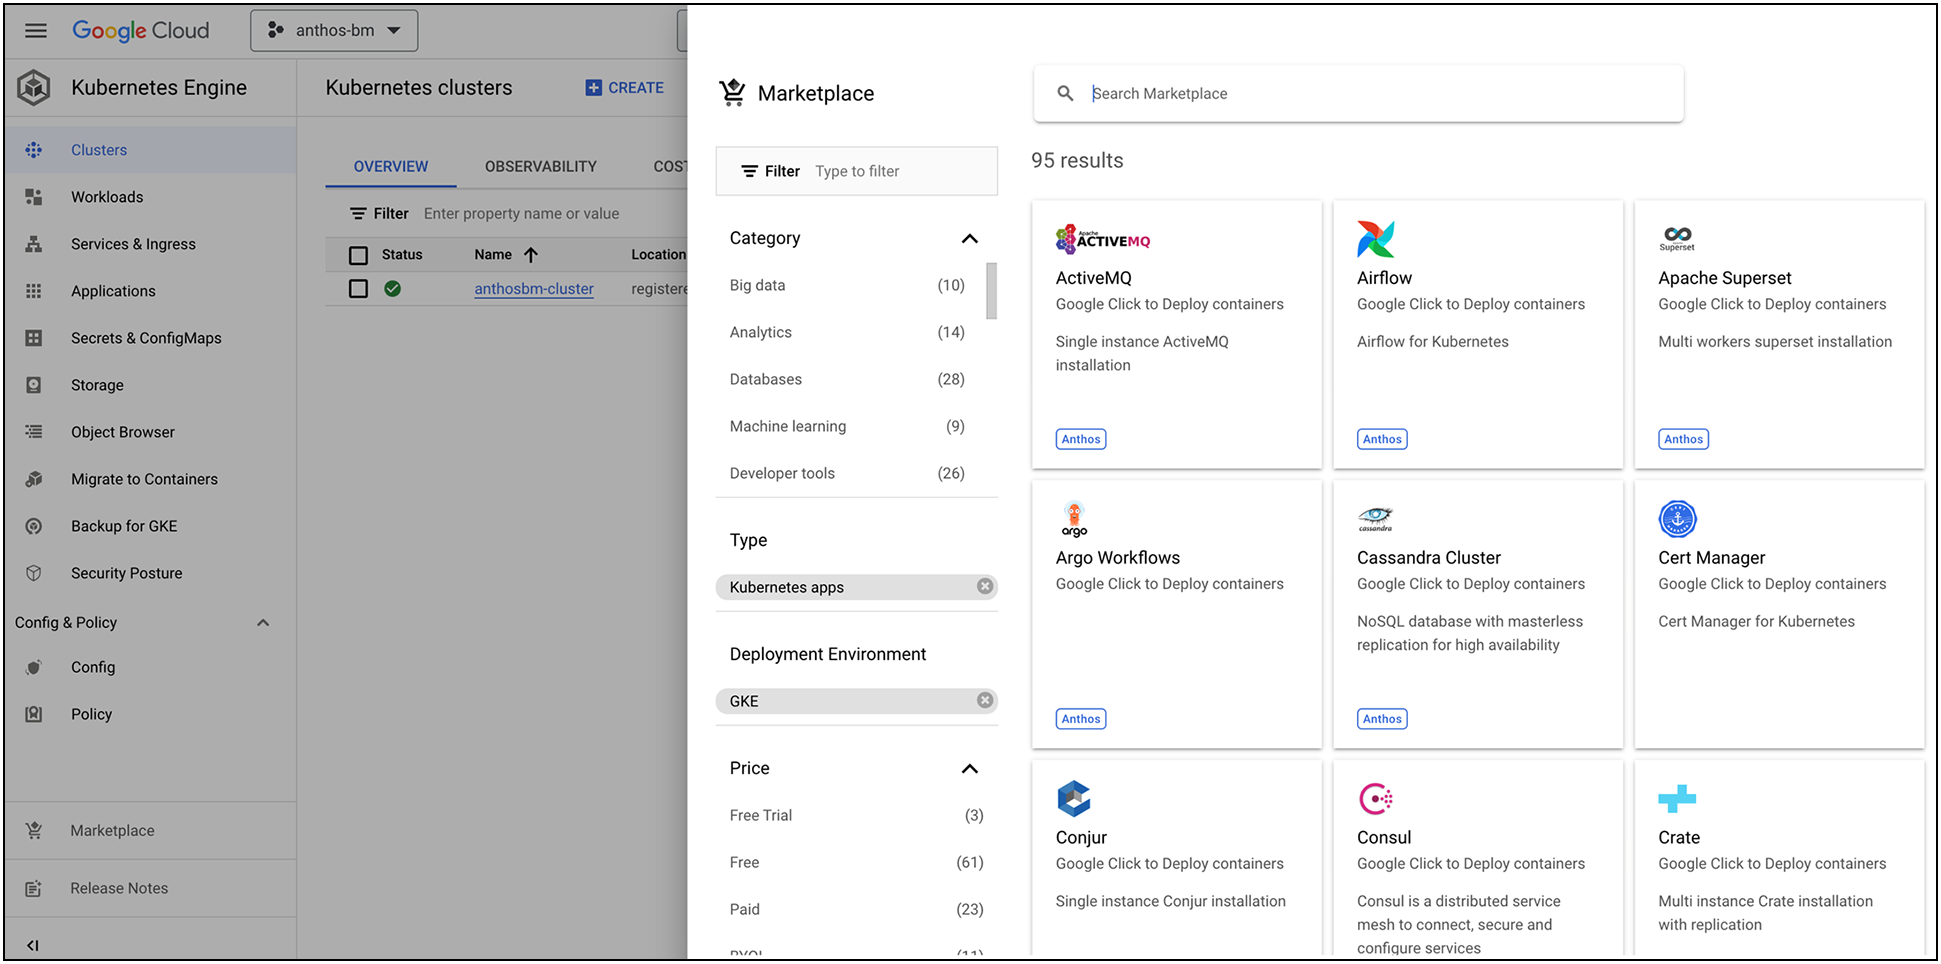Screen dimensions: 1941x964
Task: Click the Consul logo
Action: coord(1376,799)
